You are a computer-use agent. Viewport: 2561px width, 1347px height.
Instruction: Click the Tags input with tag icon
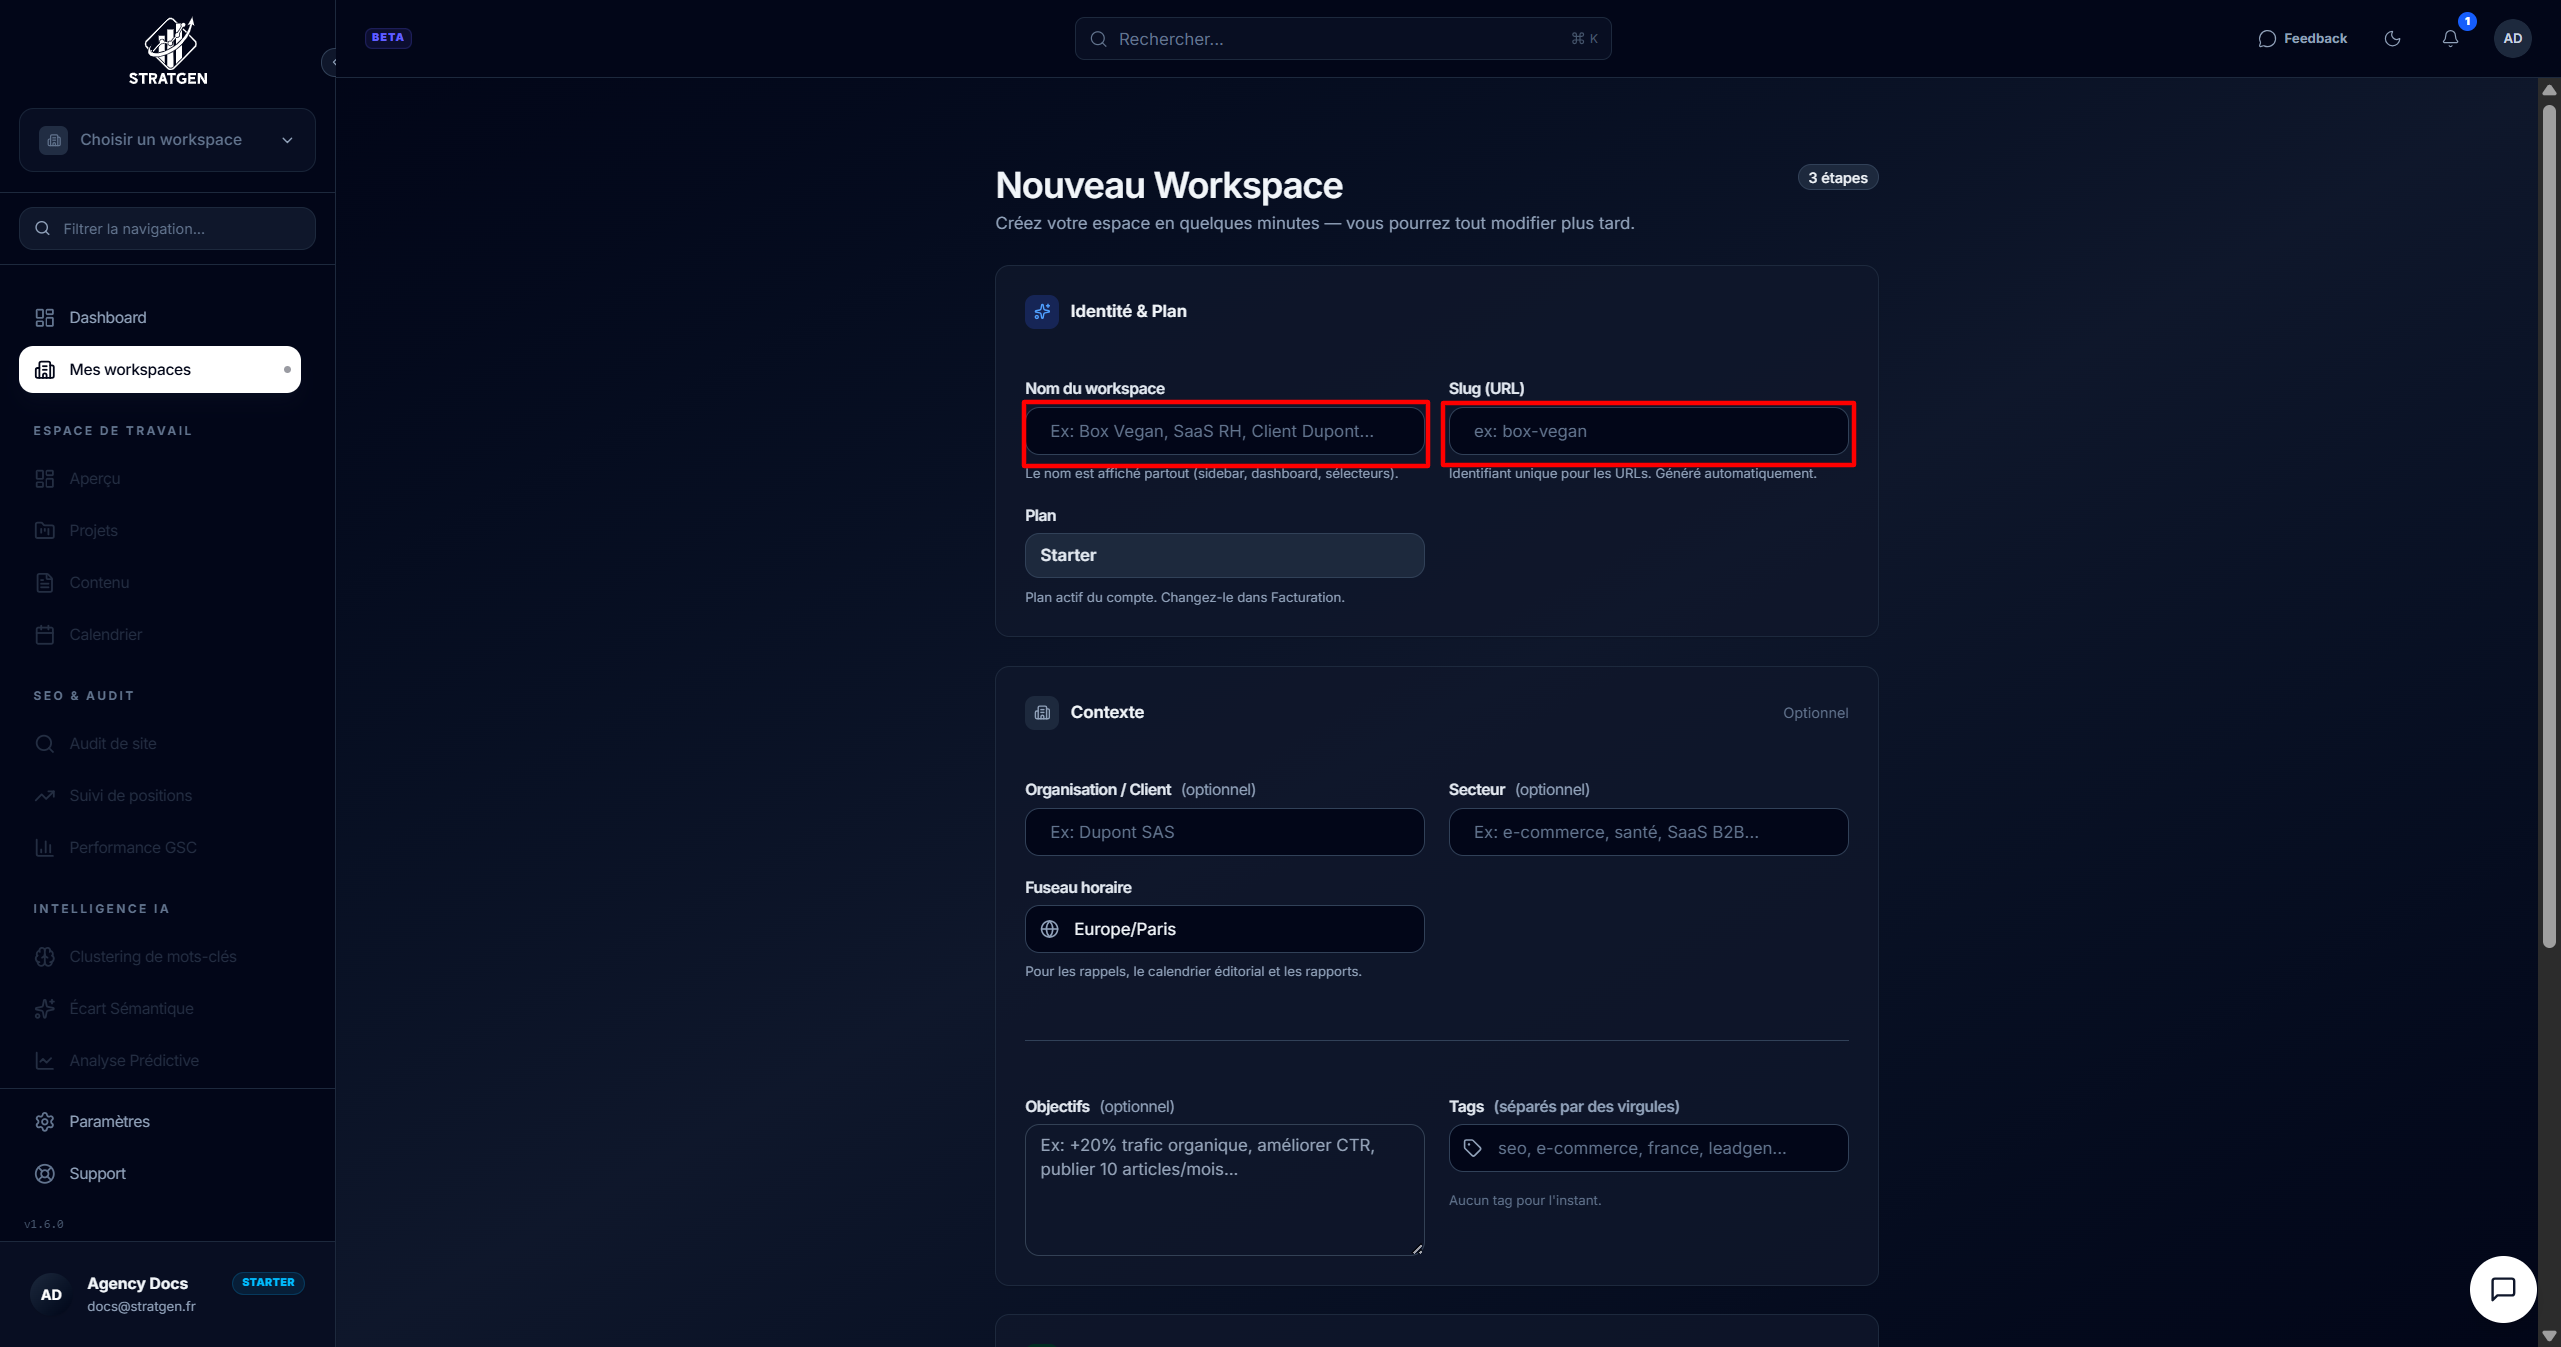(1647, 1148)
